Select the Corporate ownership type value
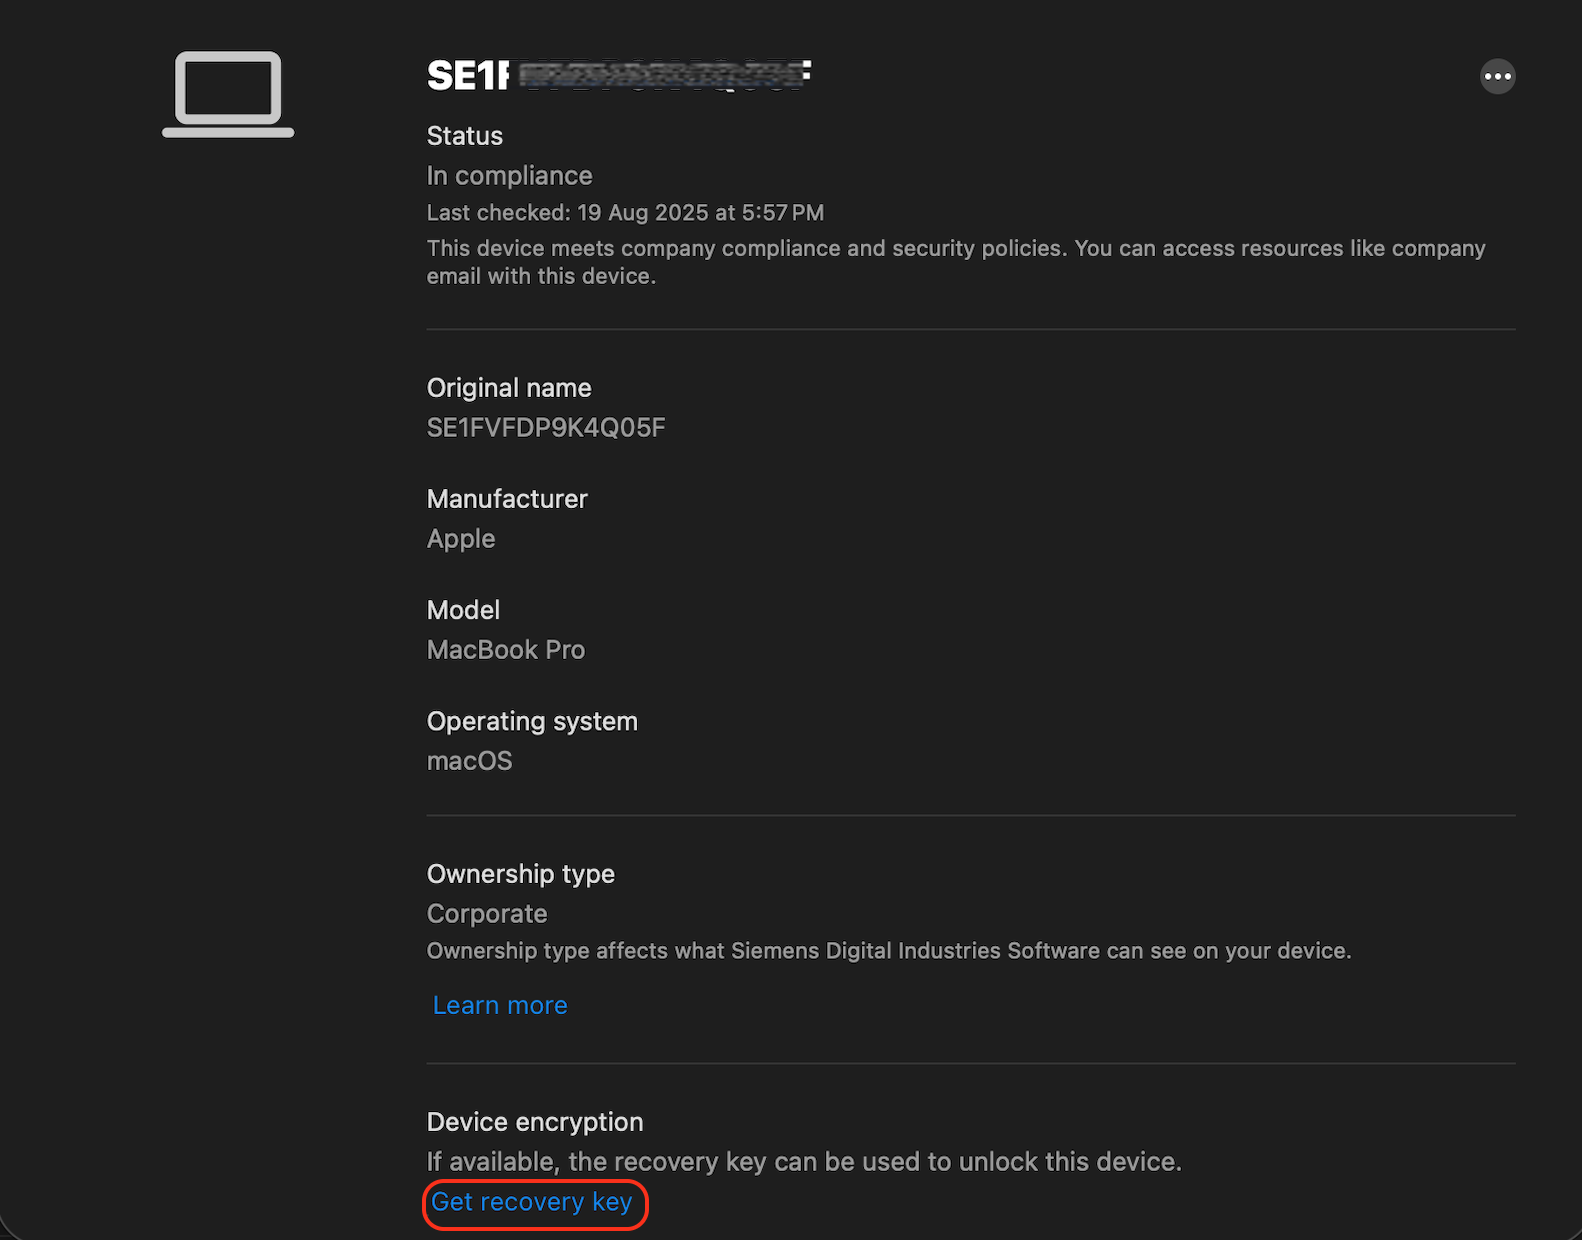1582x1240 pixels. 487,914
